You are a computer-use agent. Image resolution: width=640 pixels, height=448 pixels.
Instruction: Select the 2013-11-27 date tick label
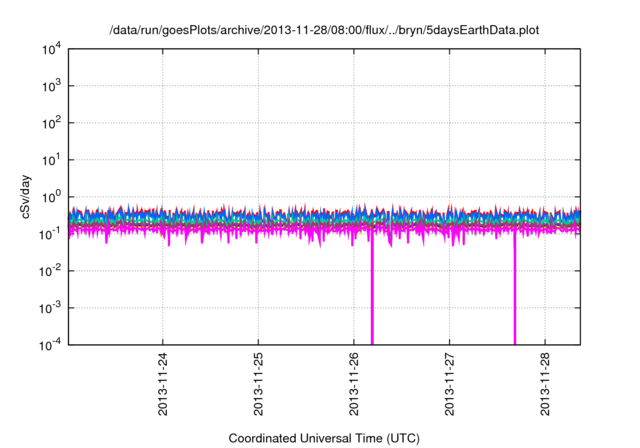point(449,385)
